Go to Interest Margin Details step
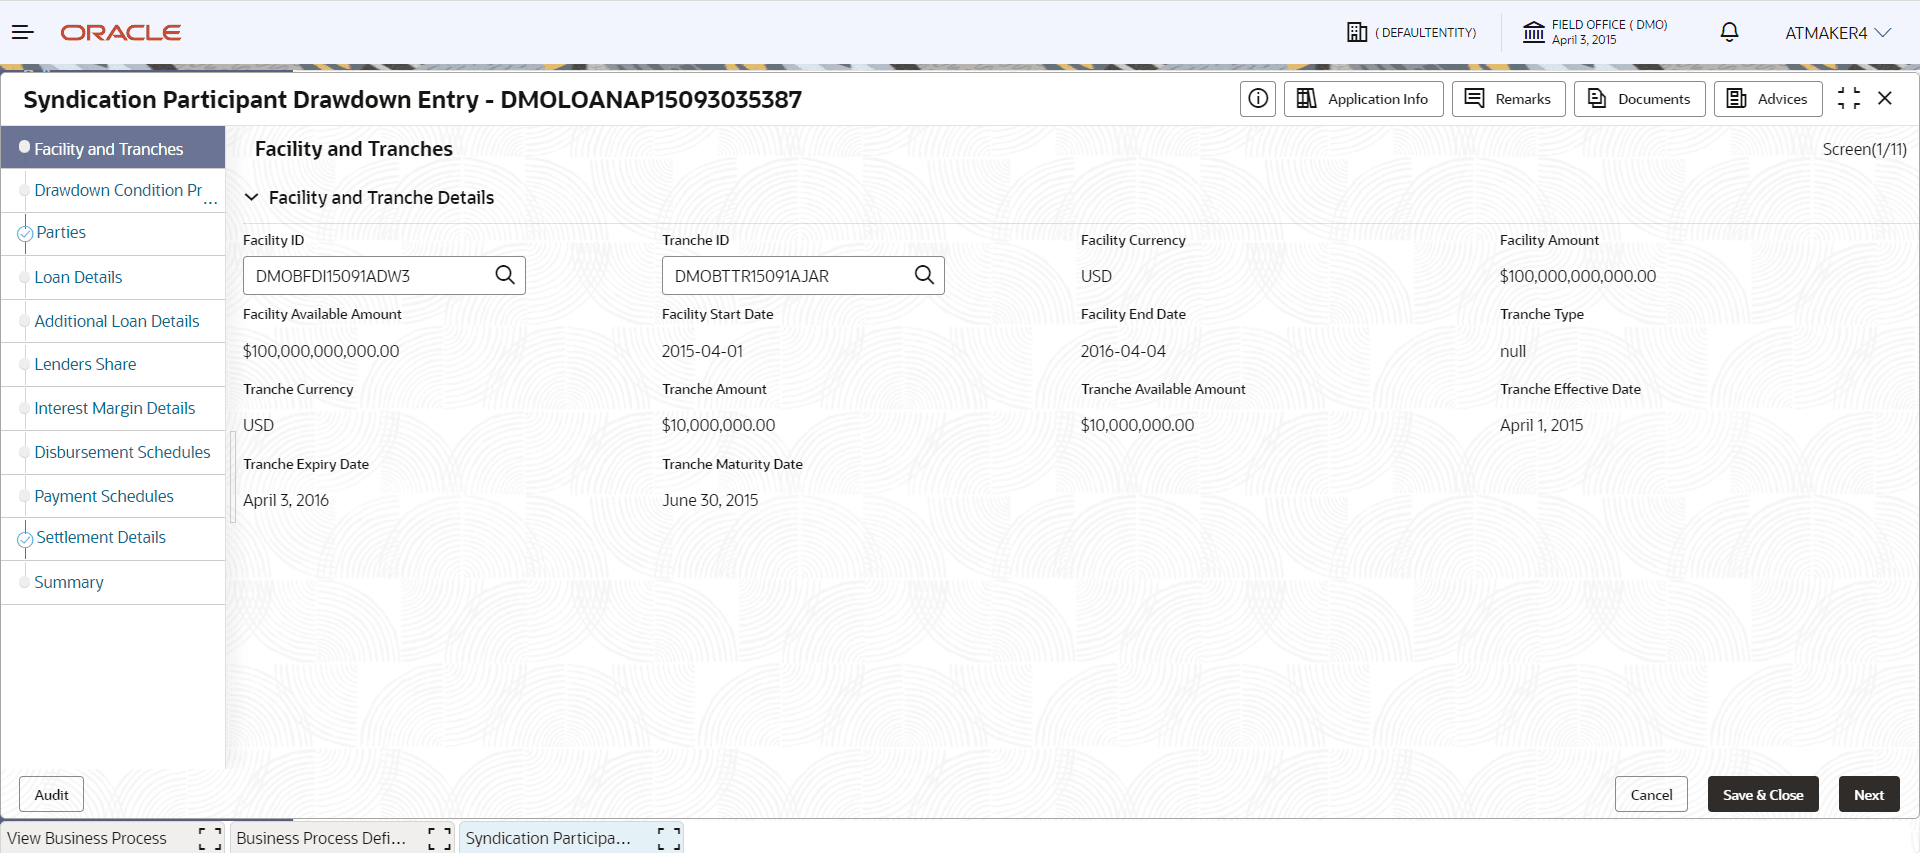This screenshot has width=1920, height=853. [x=113, y=409]
